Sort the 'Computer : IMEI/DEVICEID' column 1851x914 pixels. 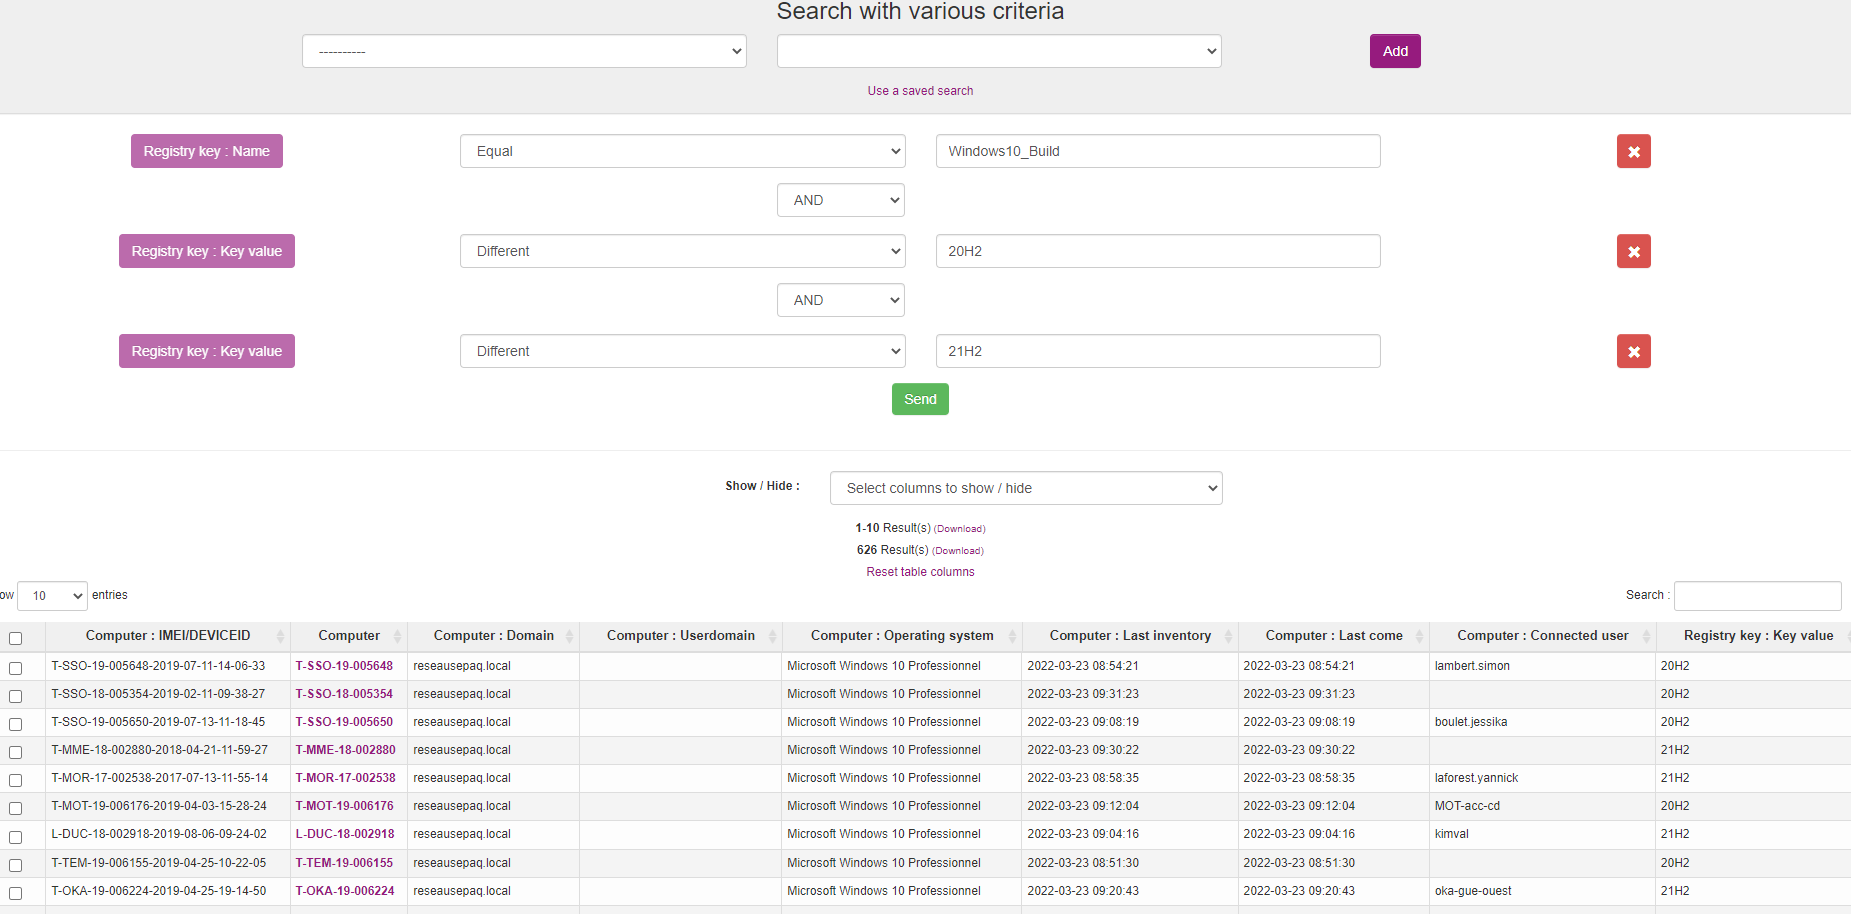168,636
